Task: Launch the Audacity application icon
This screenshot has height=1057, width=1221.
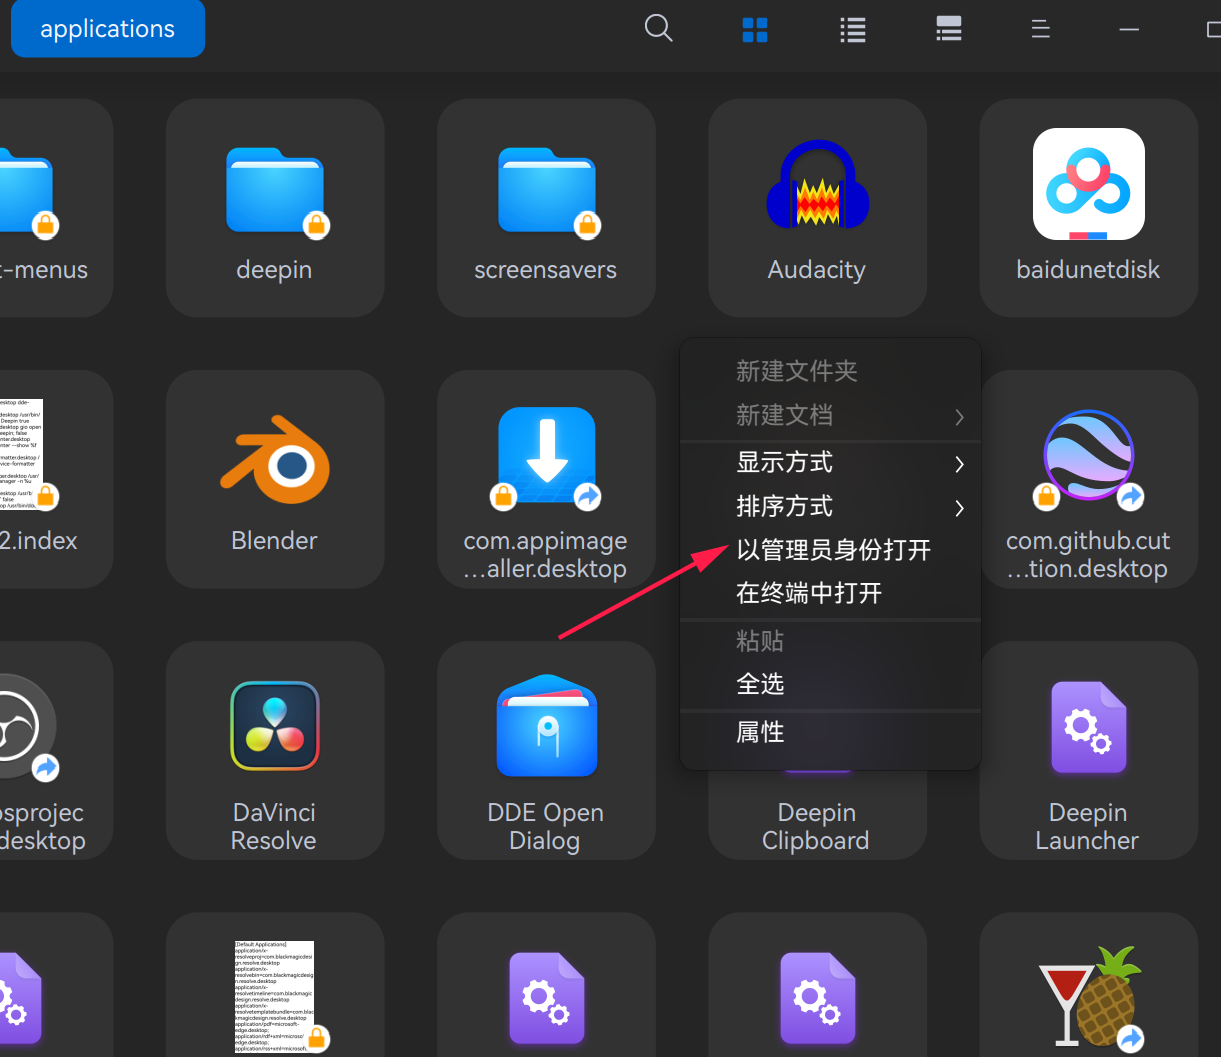Action: tap(817, 185)
